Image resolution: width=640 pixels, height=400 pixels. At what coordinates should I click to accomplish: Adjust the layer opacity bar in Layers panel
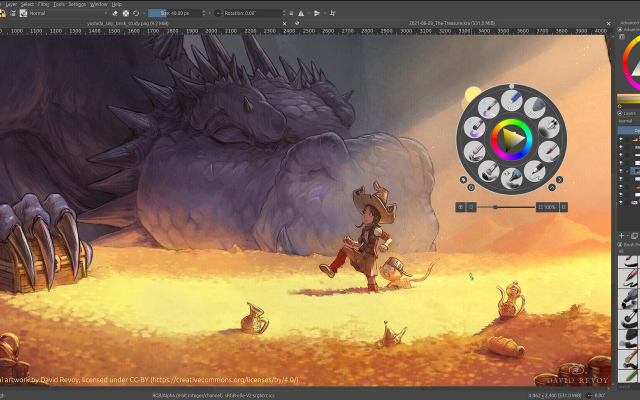(629, 130)
